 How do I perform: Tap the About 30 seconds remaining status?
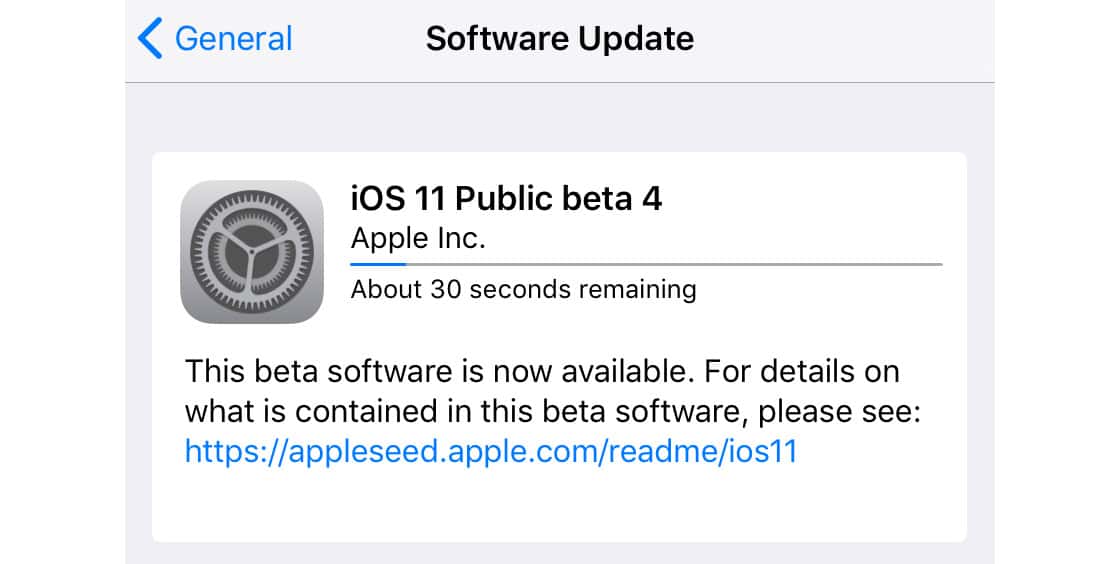tap(523, 289)
